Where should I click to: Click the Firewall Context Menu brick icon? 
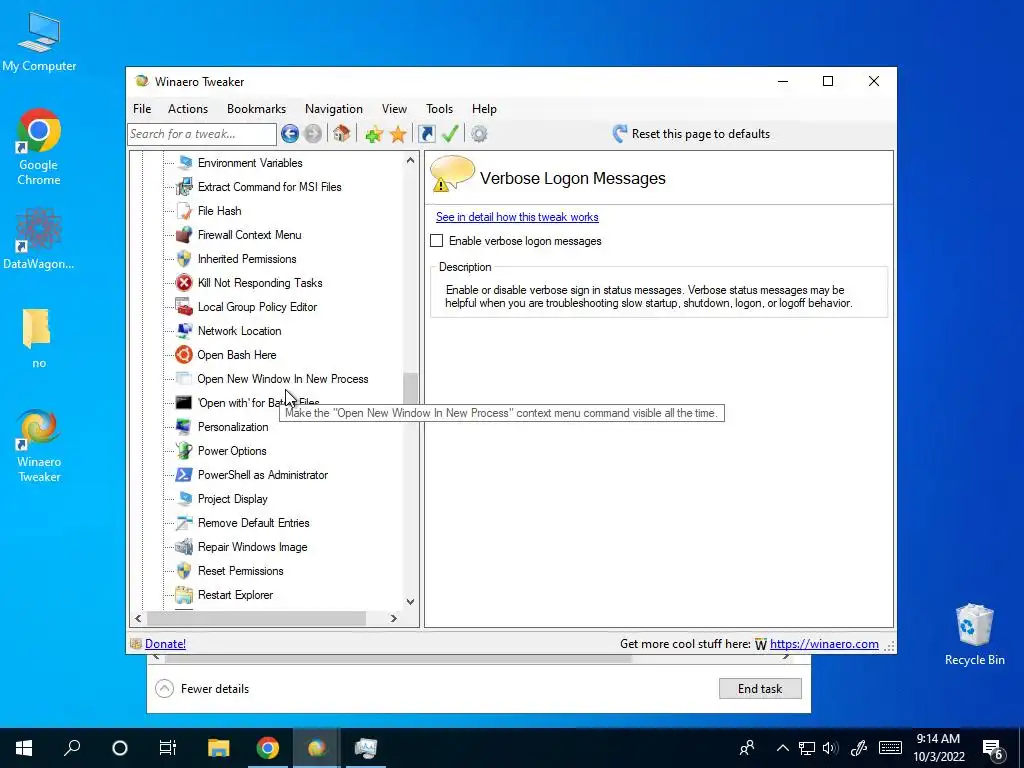(x=185, y=235)
